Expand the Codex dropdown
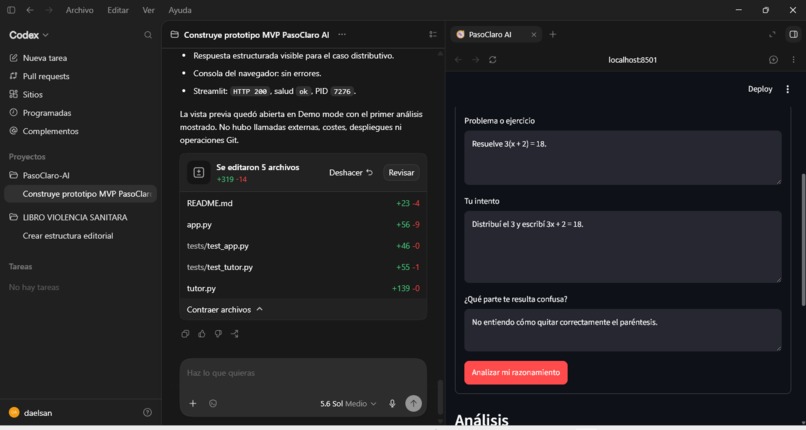This screenshot has height=430, width=806. (x=29, y=35)
